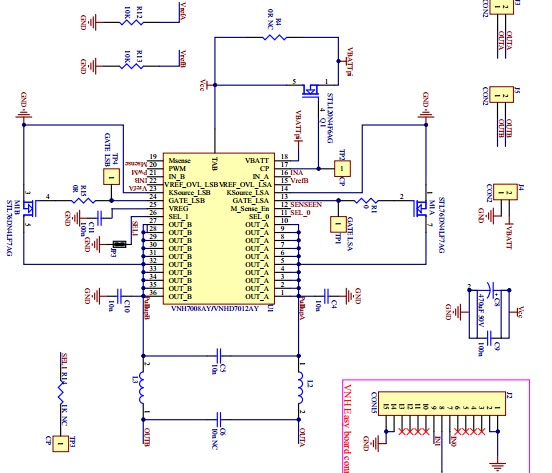
Task: Click the VBATT pin 18 label inside U1
Action: (257, 160)
